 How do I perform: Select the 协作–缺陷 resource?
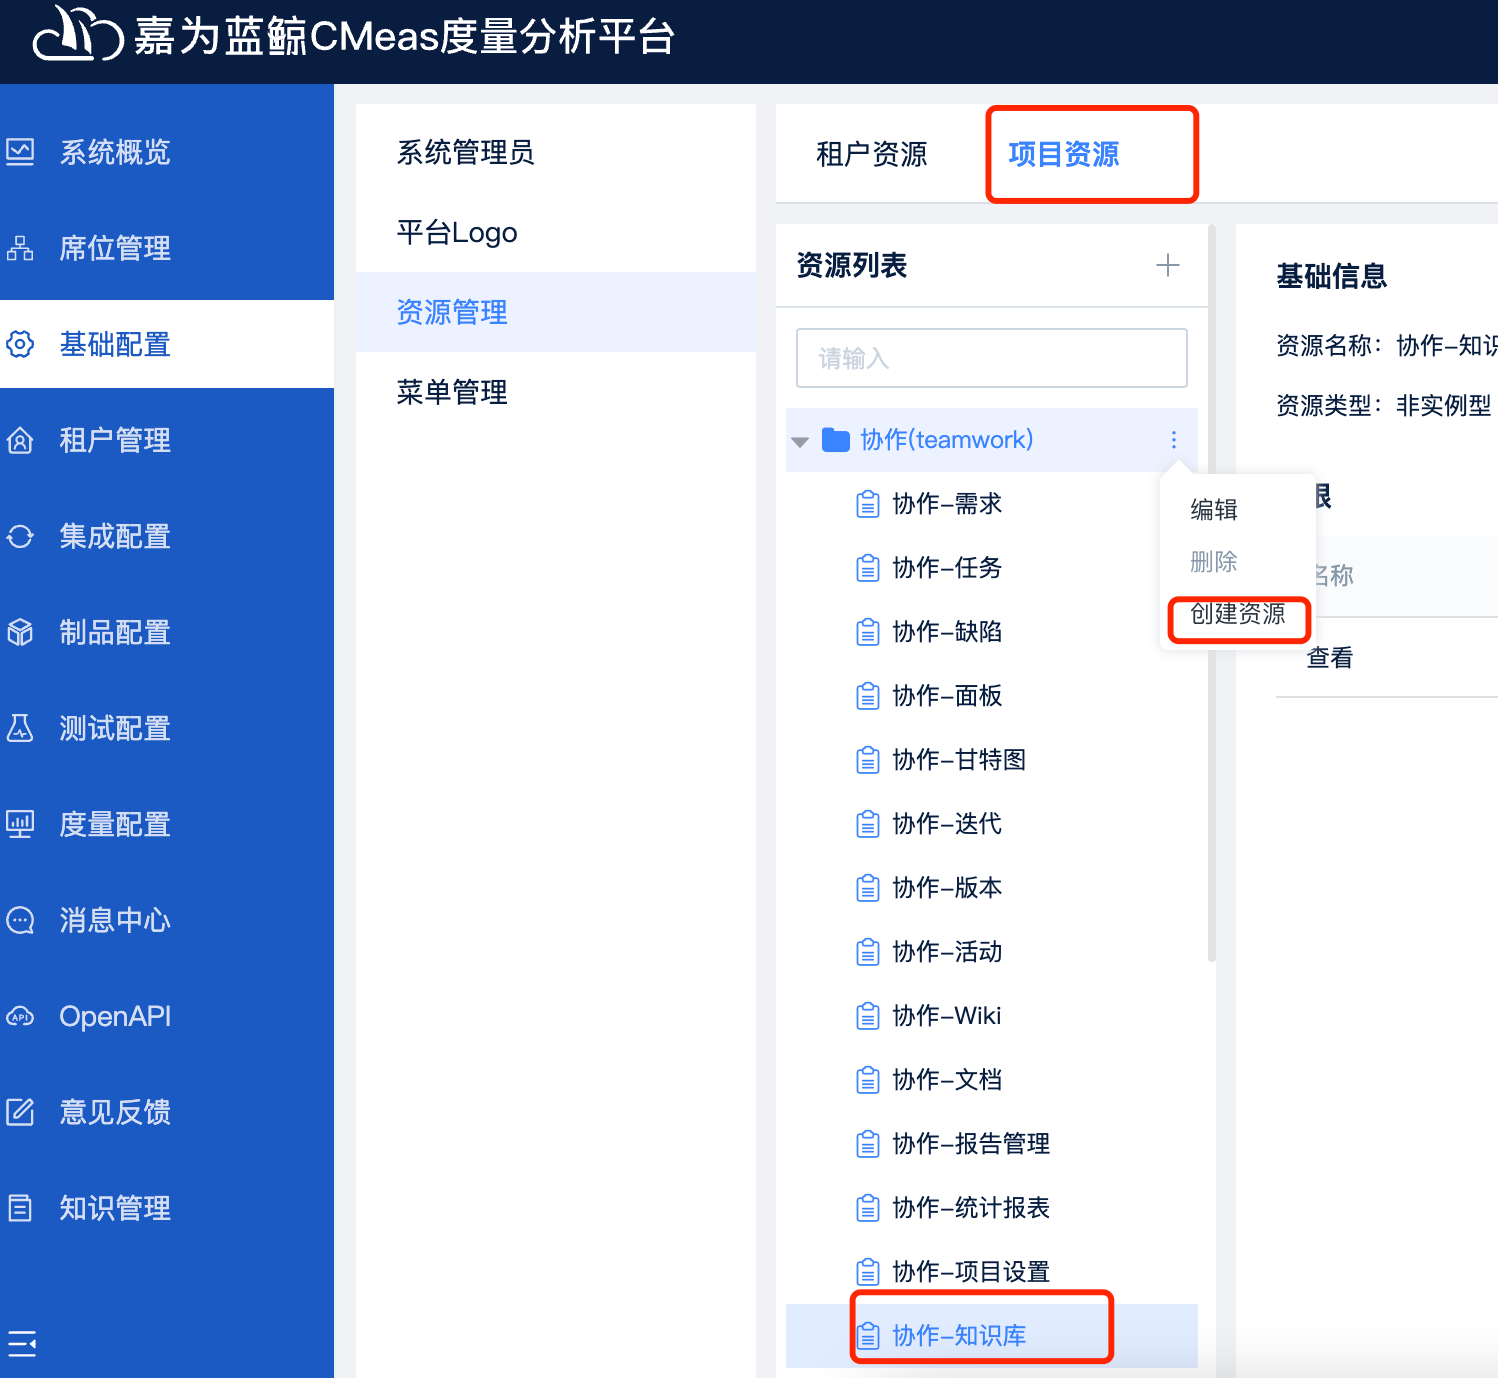[992, 632]
